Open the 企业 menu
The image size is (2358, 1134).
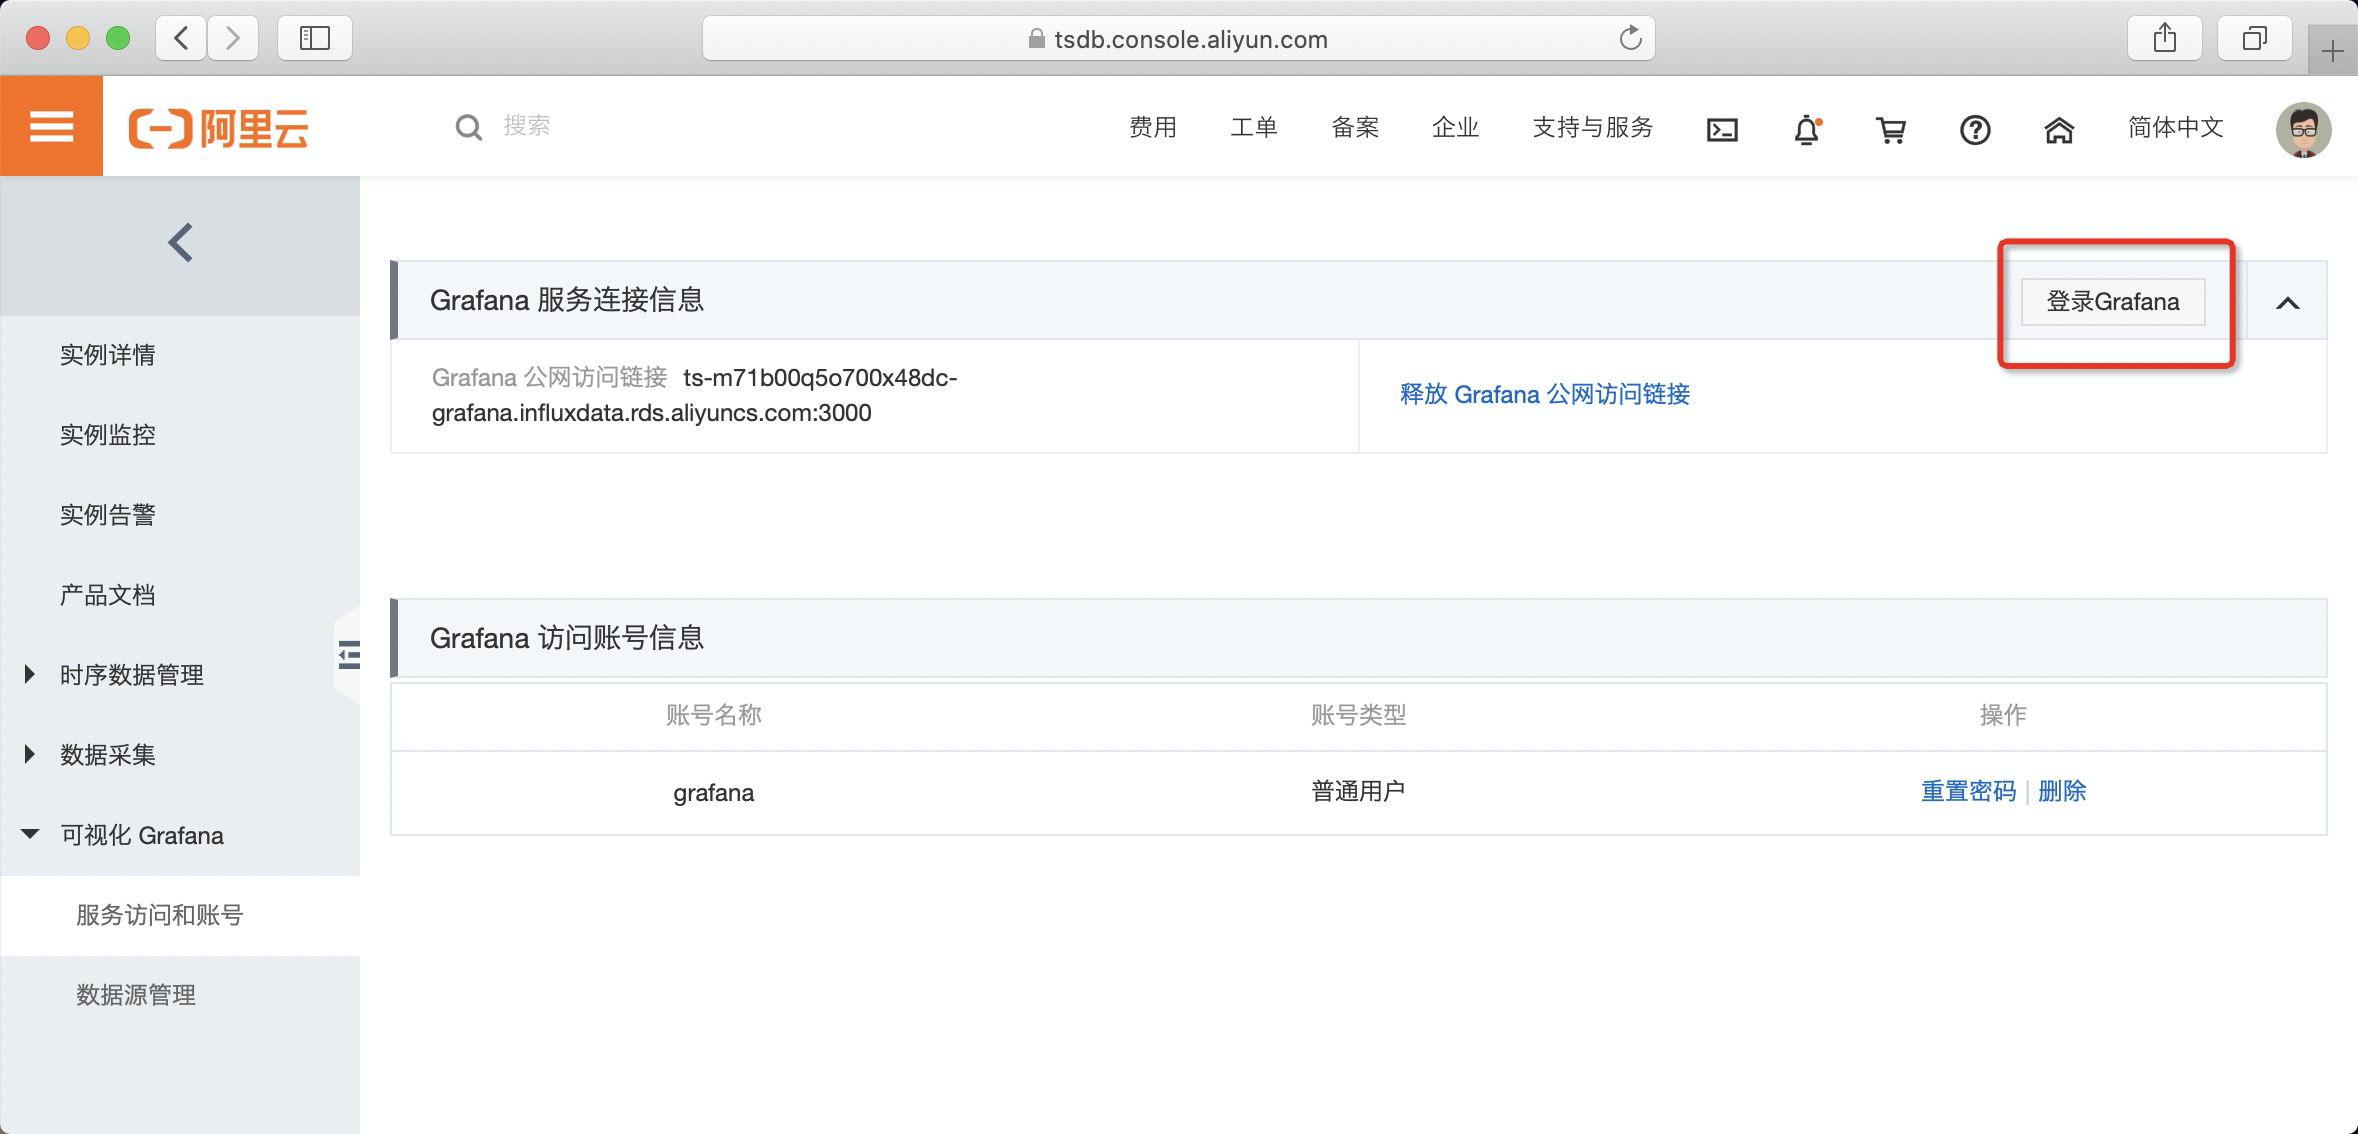click(x=1455, y=127)
